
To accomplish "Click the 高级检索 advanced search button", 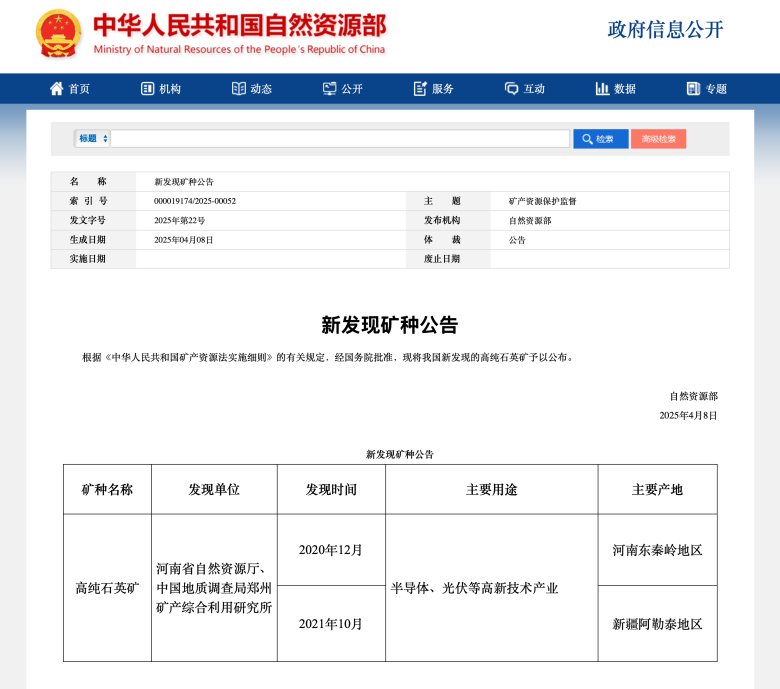I will pos(658,139).
